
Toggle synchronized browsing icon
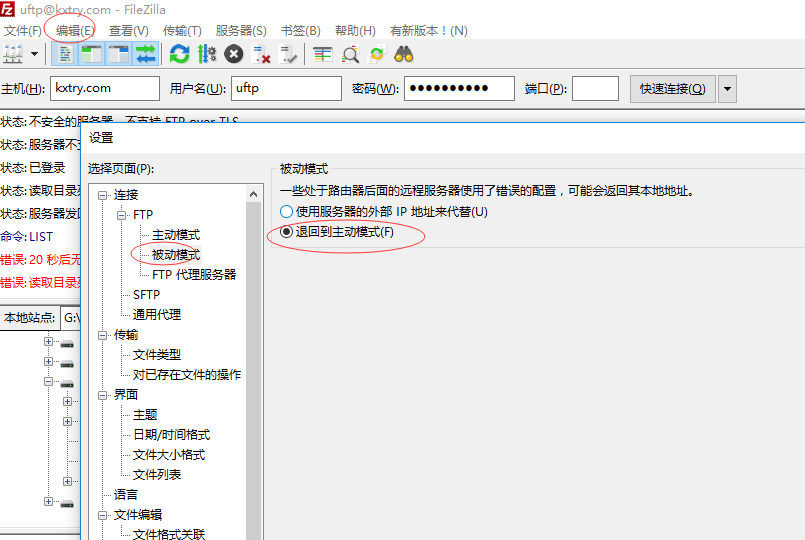[377, 54]
